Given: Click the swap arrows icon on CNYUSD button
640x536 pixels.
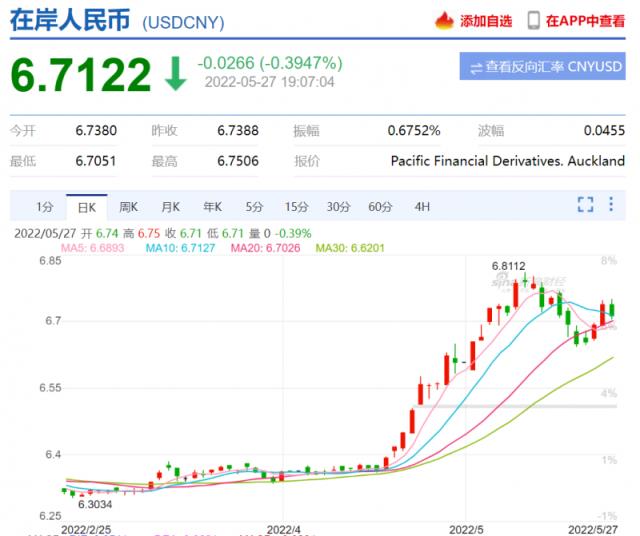Looking at the screenshot, I should 476,67.
